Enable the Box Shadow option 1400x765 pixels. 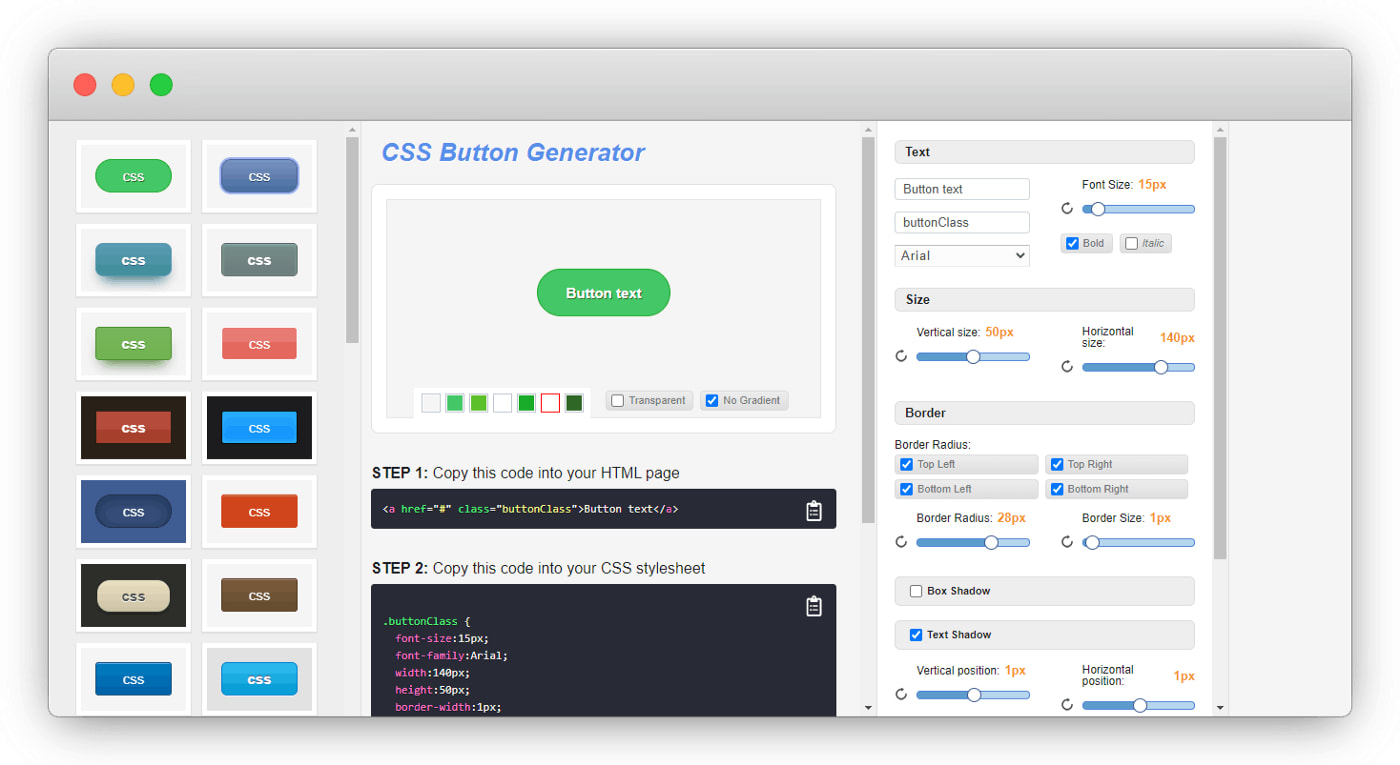(x=915, y=591)
